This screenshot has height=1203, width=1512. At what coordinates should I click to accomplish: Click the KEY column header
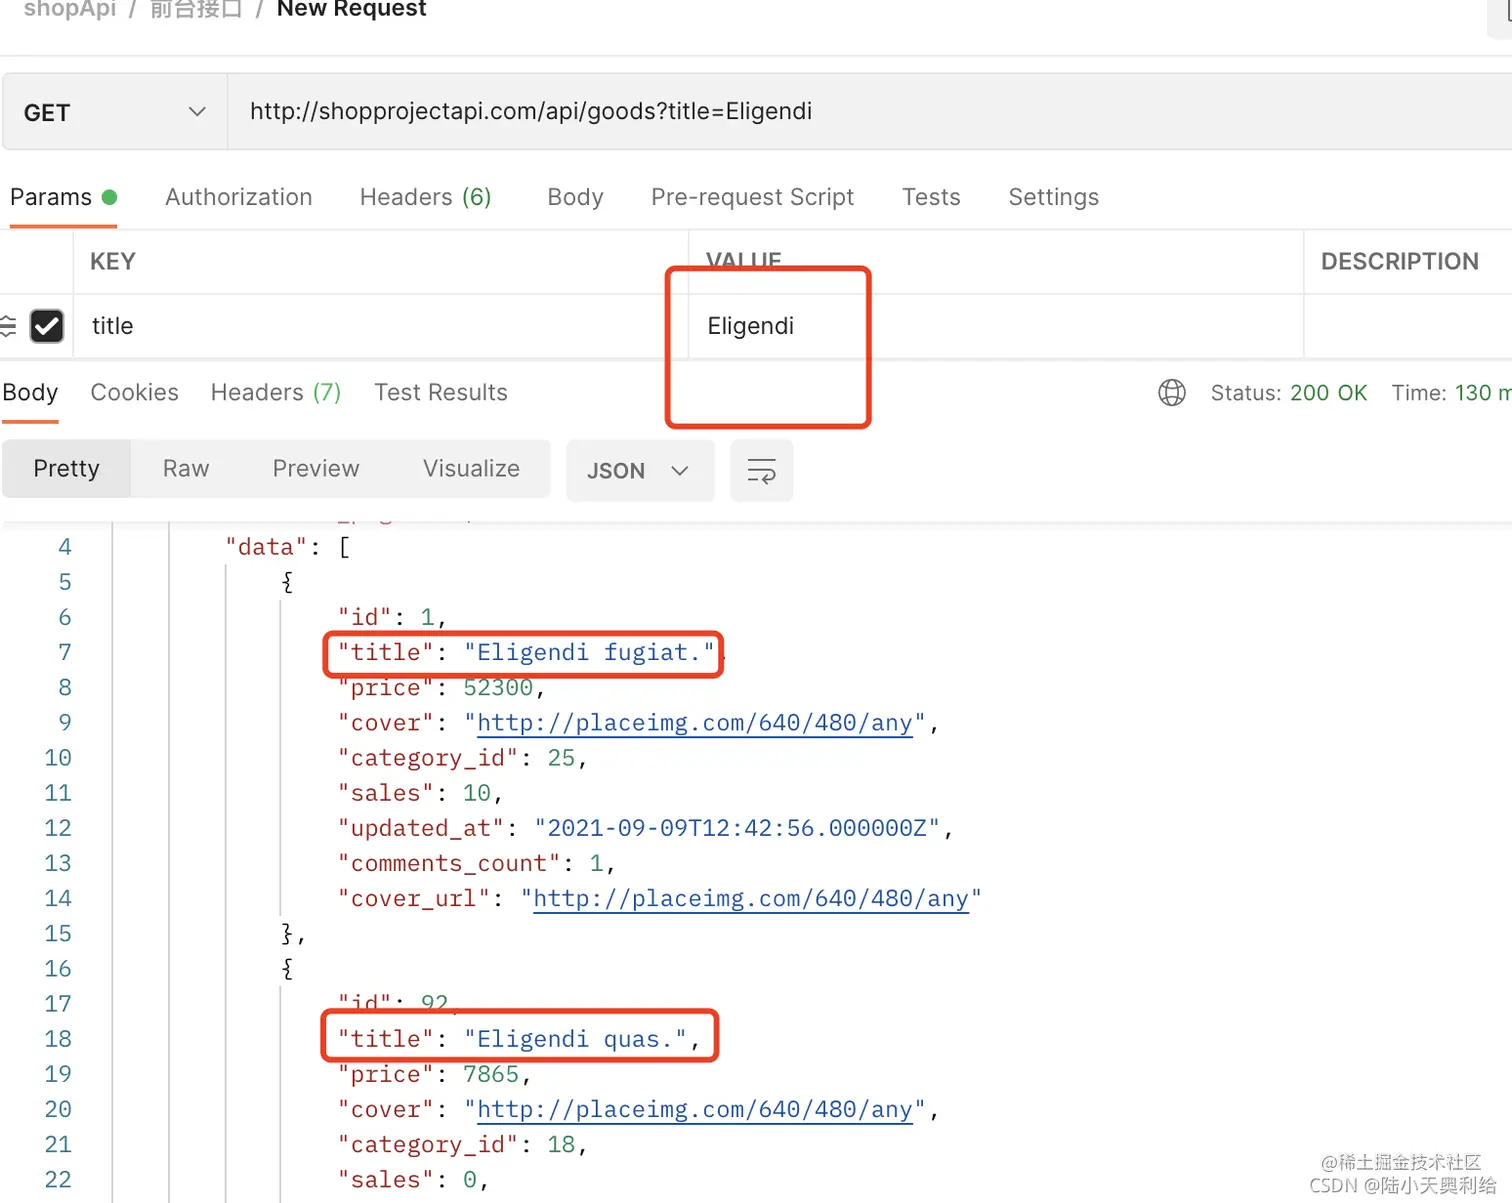pos(113,262)
